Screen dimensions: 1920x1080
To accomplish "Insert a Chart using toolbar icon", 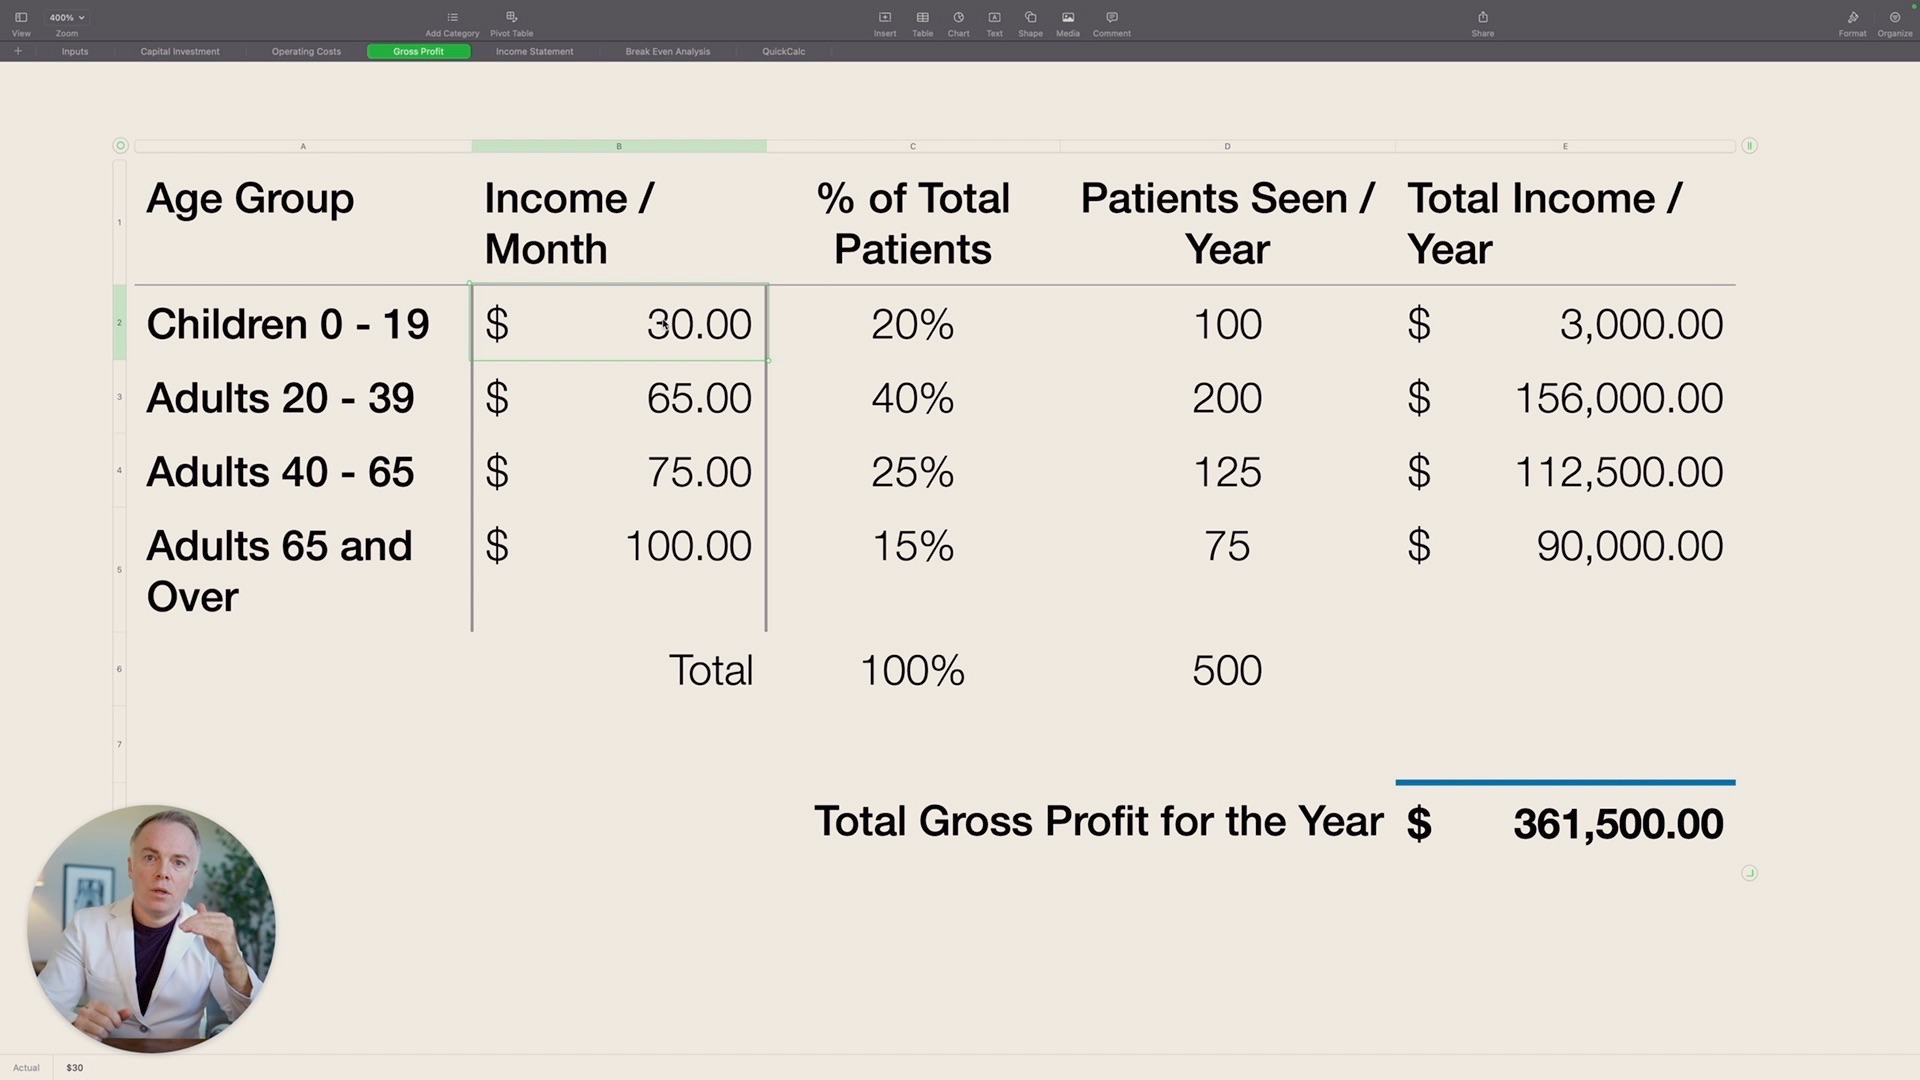I will [958, 22].
